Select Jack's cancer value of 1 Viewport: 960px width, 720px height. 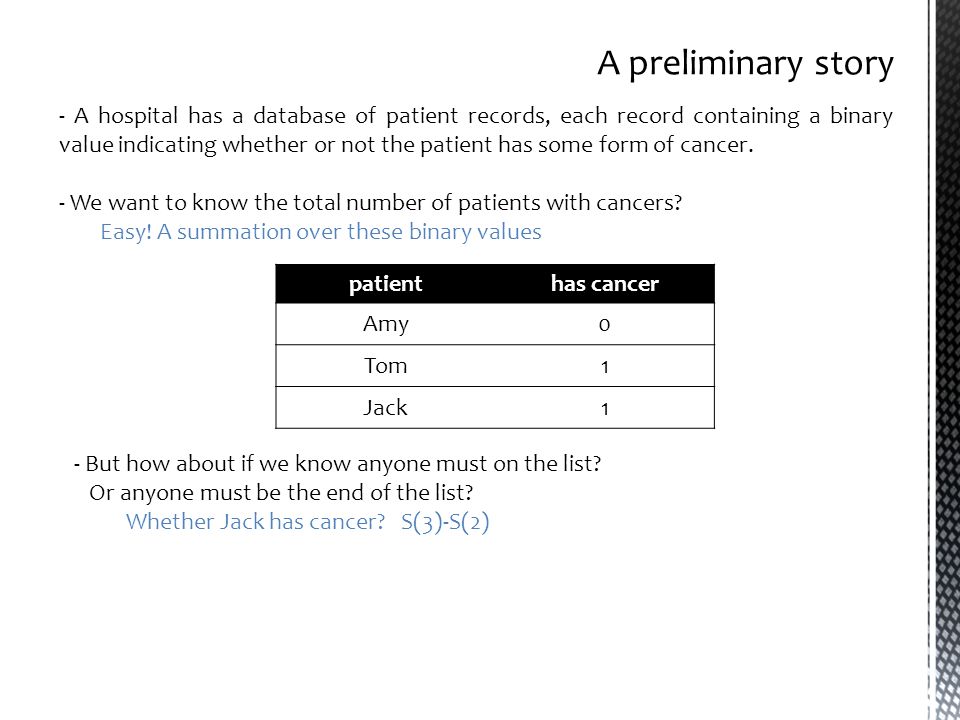(x=604, y=408)
